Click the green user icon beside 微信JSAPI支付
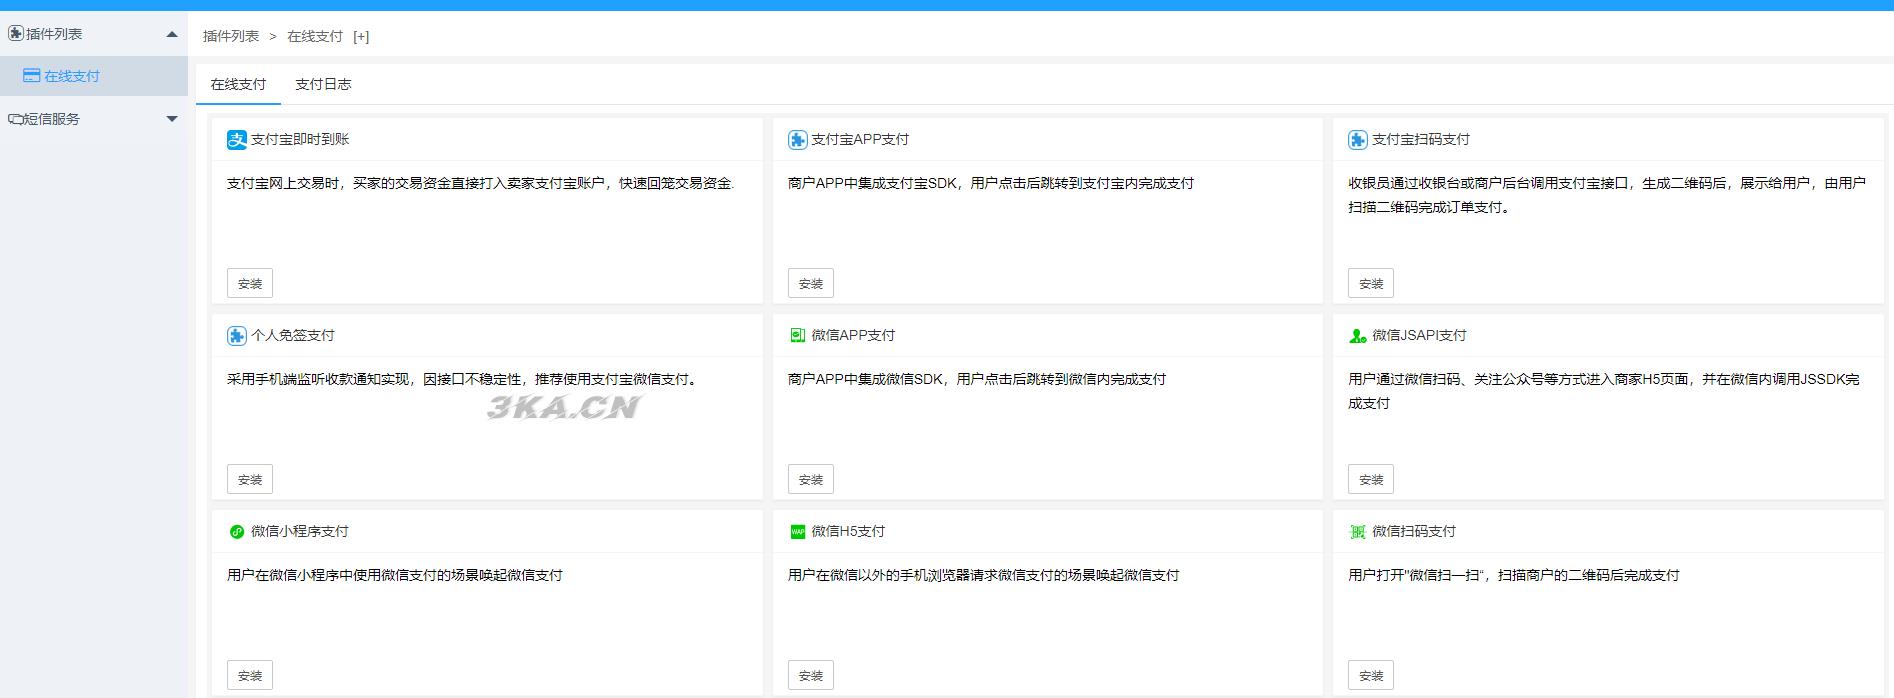 pyautogui.click(x=1357, y=336)
